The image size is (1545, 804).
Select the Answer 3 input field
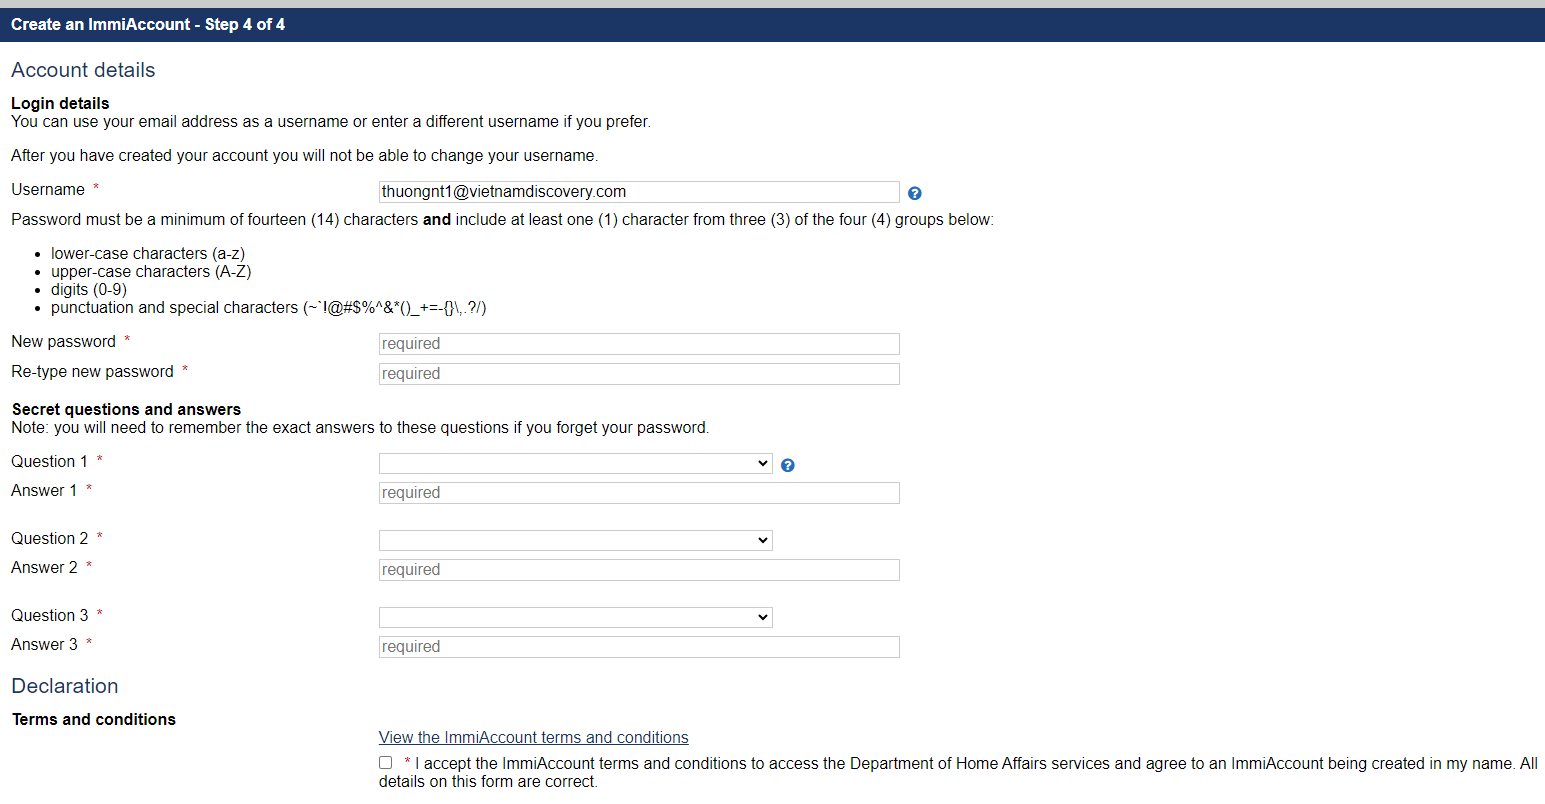coord(639,647)
